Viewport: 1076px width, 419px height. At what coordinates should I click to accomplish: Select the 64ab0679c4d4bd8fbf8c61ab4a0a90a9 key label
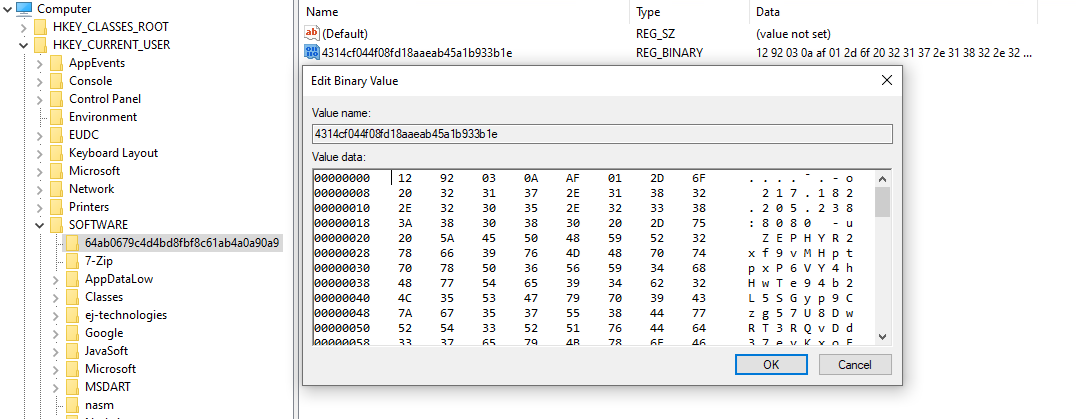click(x=182, y=243)
